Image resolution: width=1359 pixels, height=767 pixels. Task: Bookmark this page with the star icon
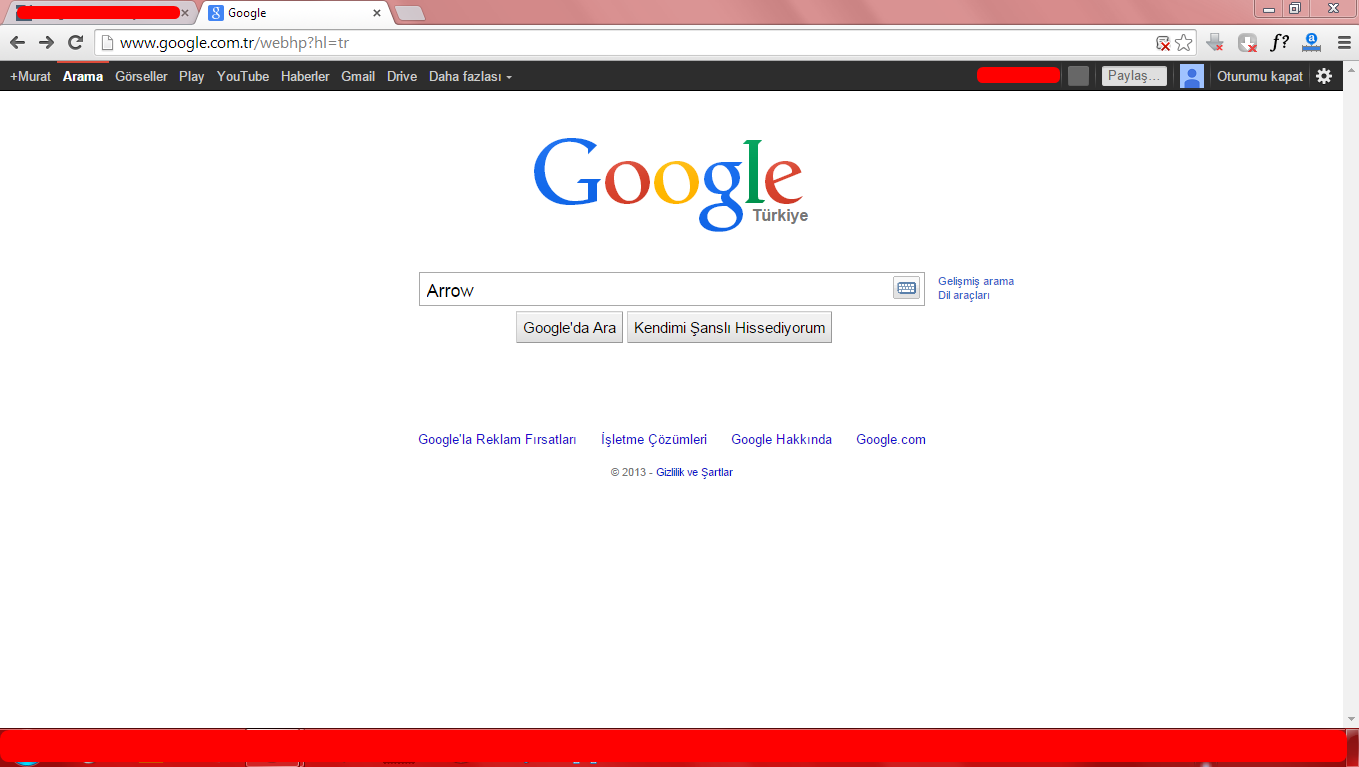coord(1184,43)
